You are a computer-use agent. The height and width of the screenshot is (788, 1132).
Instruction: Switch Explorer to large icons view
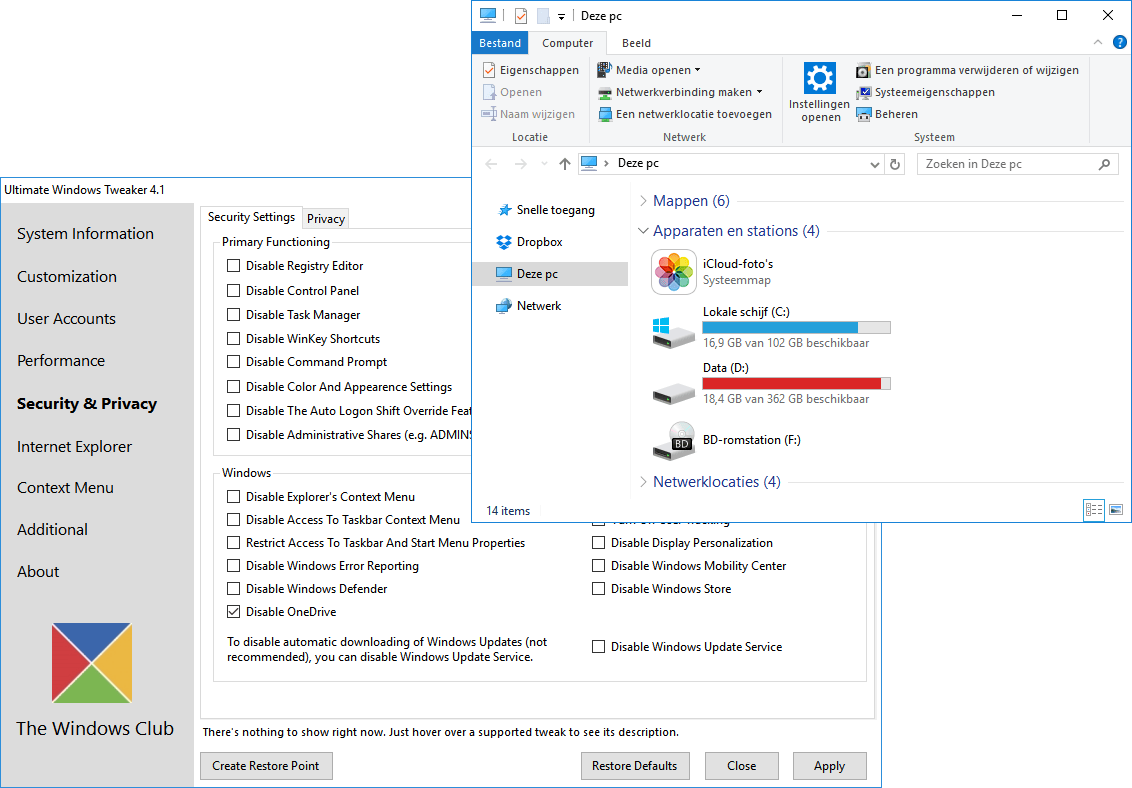coord(1116,509)
